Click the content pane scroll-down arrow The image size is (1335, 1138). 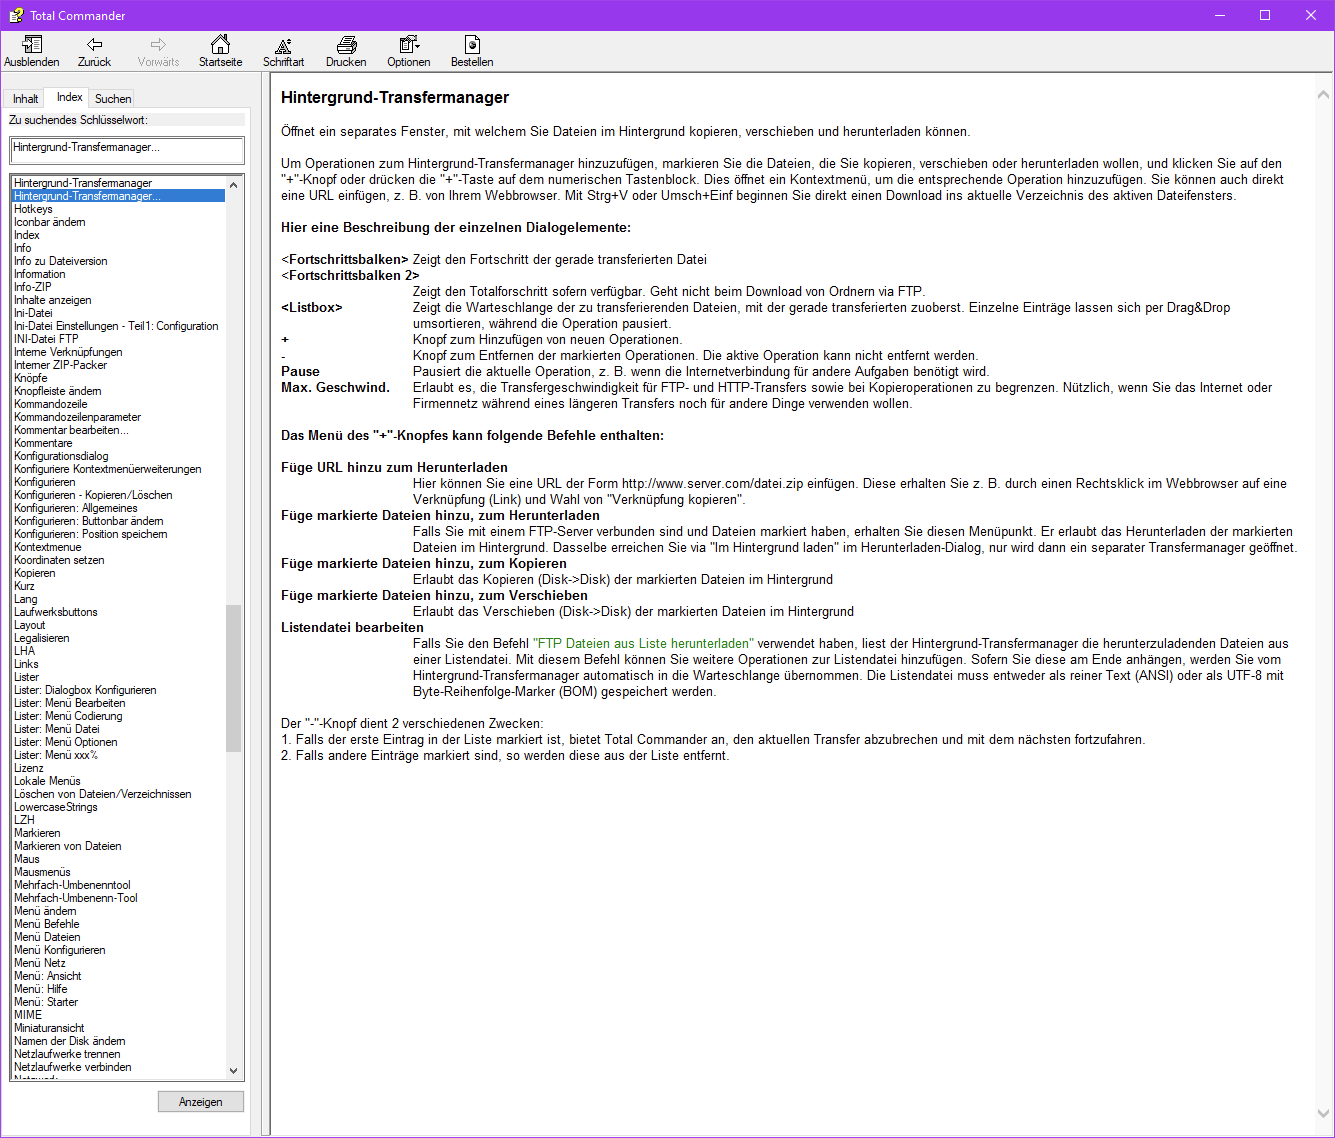coord(1323,1112)
